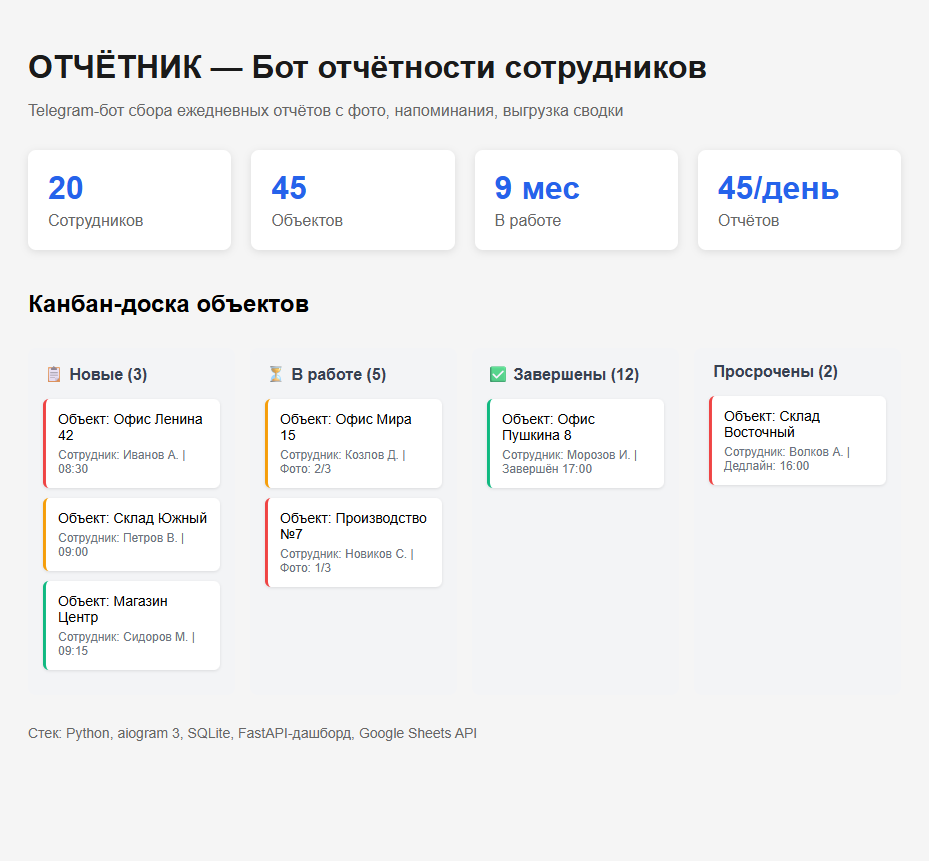Viewport: 929px width, 861px height.
Task: Click the Фото: 1/3 text
Action: click(x=305, y=568)
